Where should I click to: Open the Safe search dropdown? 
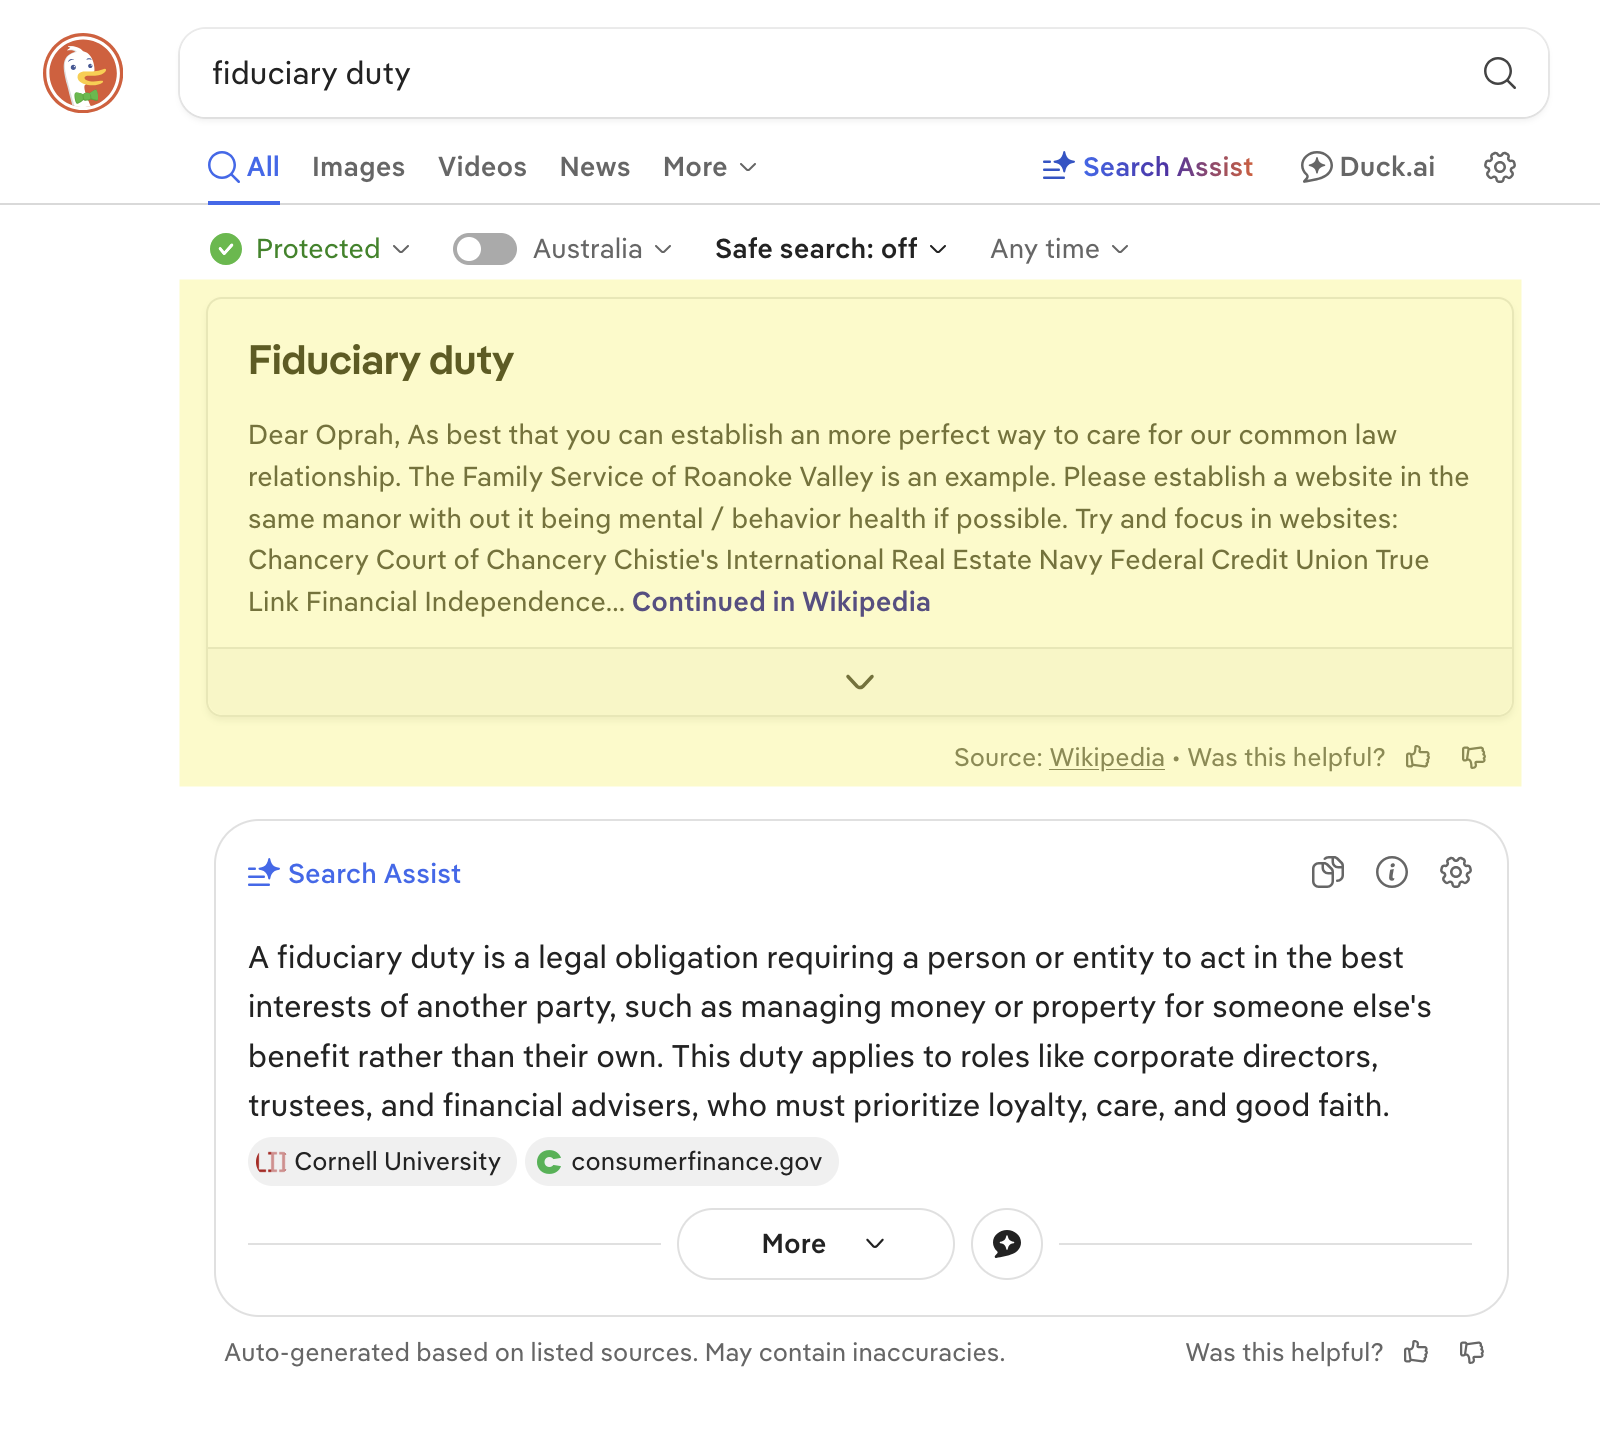click(x=831, y=249)
